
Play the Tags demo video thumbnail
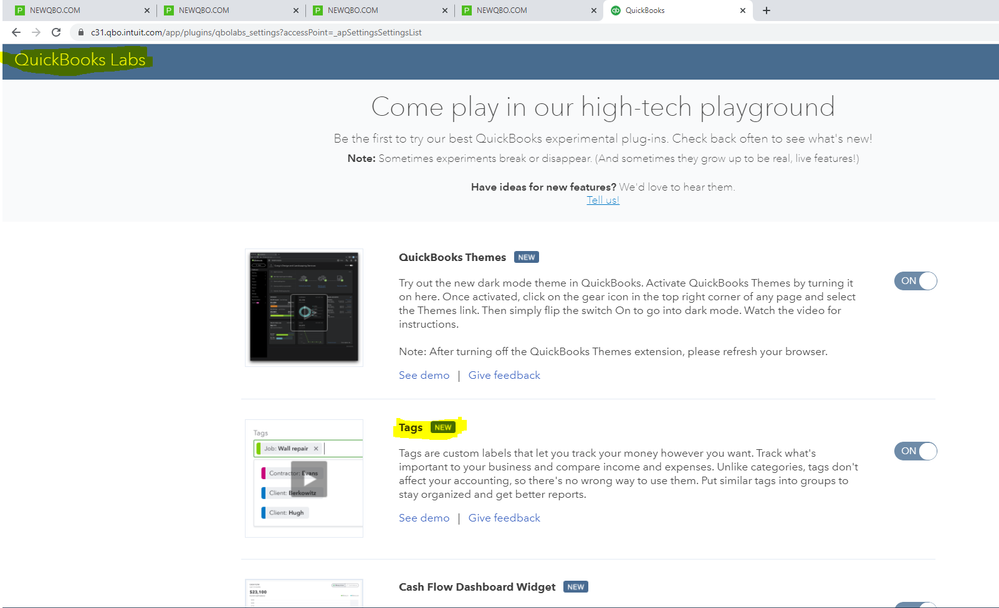coord(308,479)
